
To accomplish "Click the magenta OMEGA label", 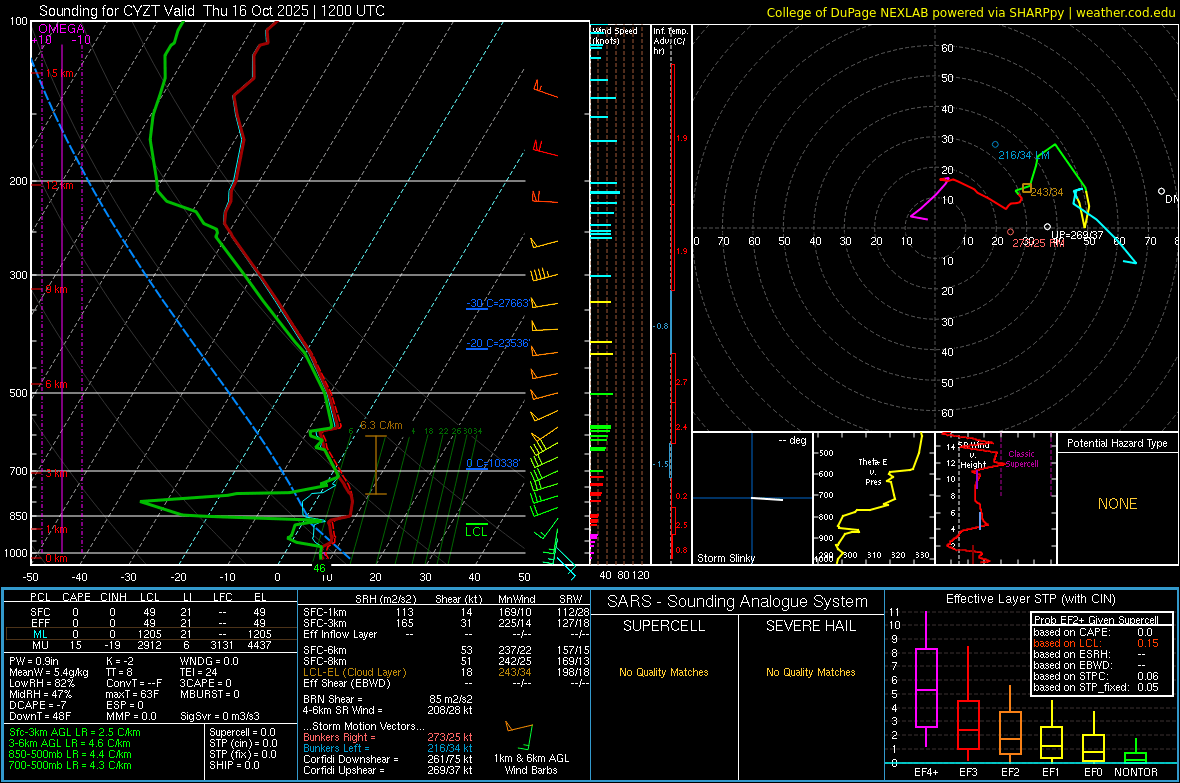I will 61,29.
